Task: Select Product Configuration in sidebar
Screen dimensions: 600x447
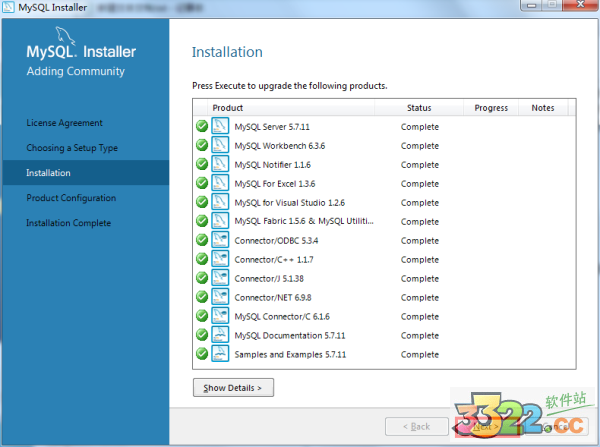Action: point(71,198)
